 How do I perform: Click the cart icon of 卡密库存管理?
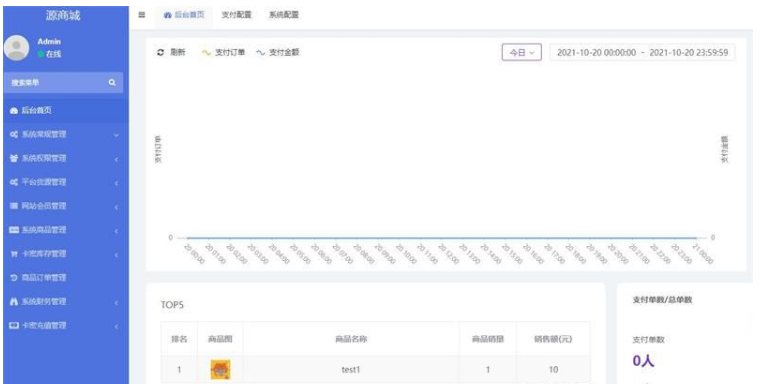[x=14, y=254]
